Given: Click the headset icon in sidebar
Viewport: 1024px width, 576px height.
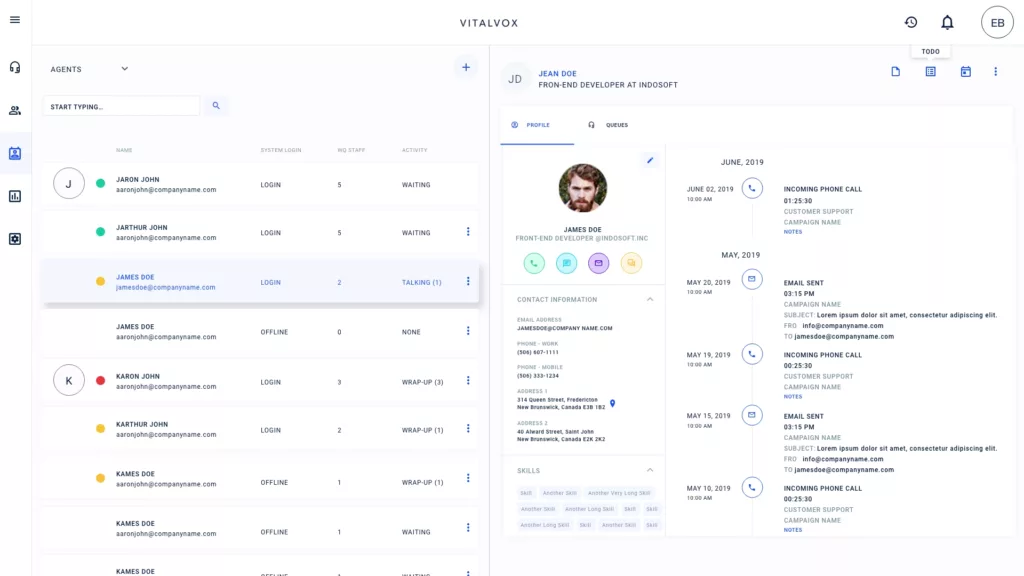Looking at the screenshot, I should click(x=15, y=67).
